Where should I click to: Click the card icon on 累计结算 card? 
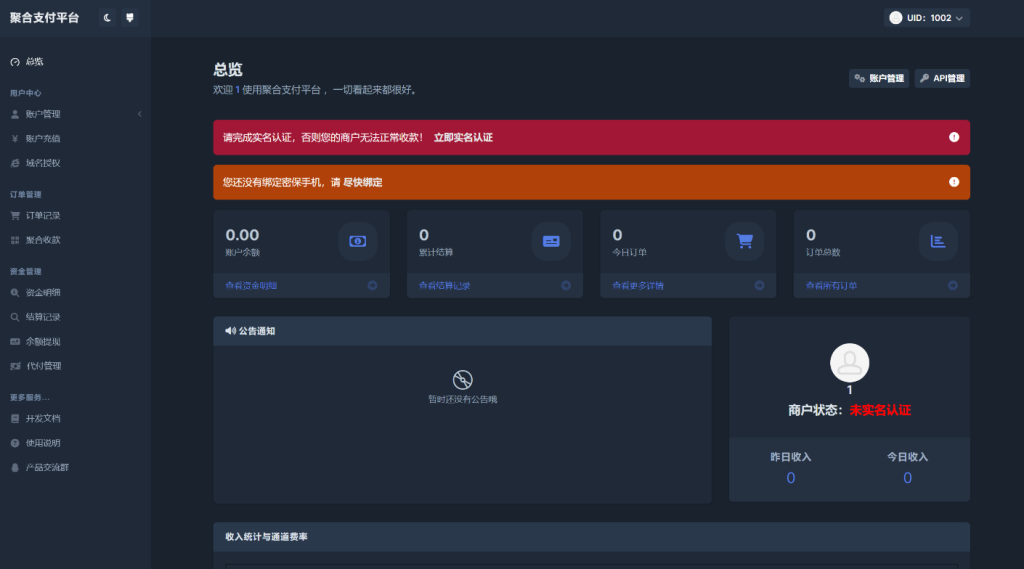coord(551,241)
